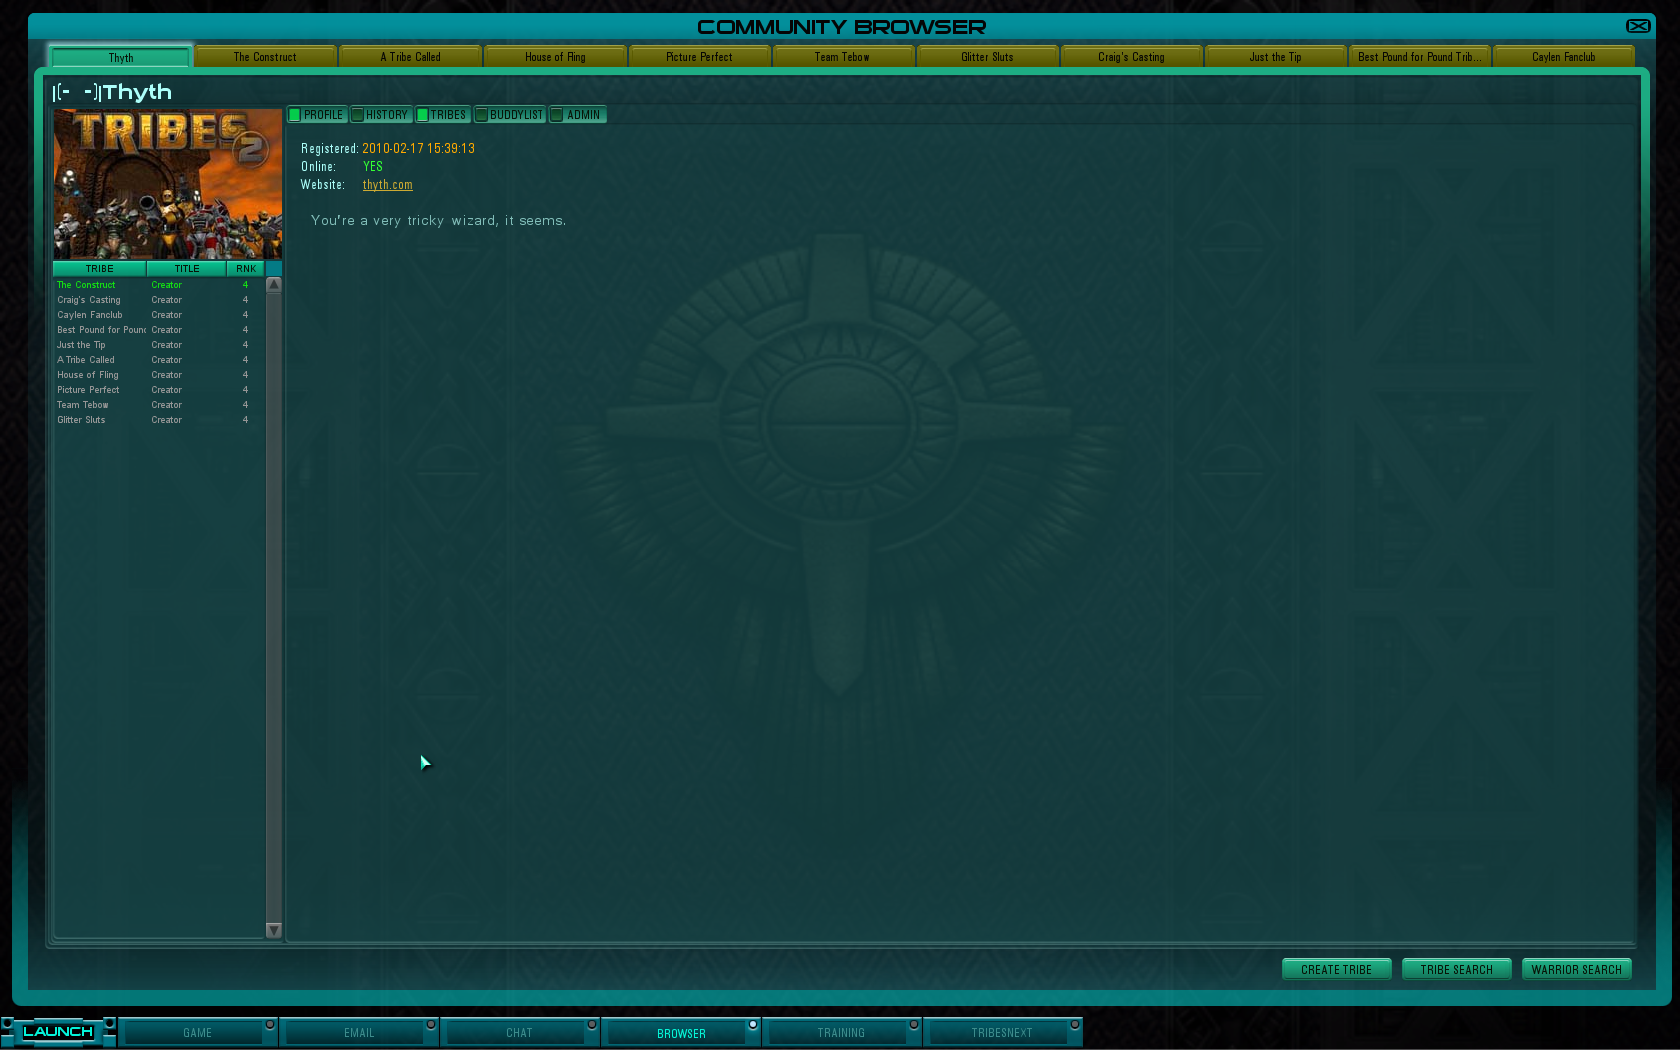This screenshot has width=1680, height=1050.
Task: Select Glitter Sluts row in list
Action: pyautogui.click(x=159, y=420)
